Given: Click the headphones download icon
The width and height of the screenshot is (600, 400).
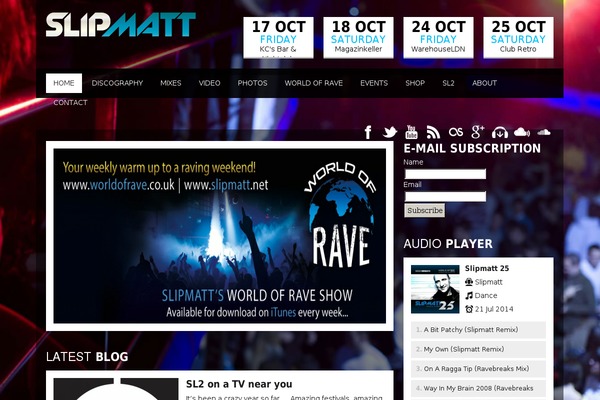Looking at the screenshot, I should pos(500,132).
